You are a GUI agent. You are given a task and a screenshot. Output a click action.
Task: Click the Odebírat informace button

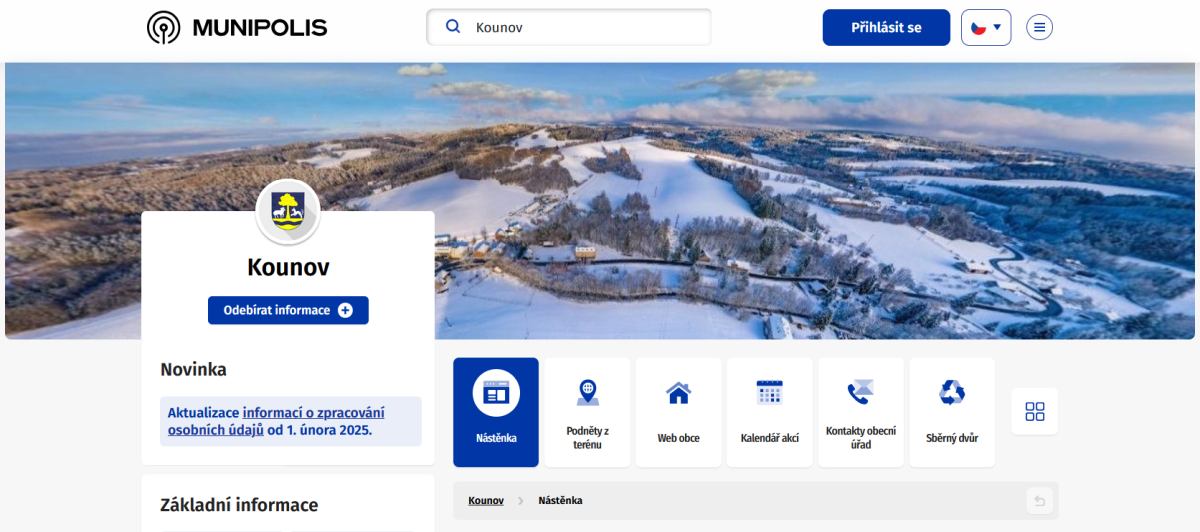288,310
